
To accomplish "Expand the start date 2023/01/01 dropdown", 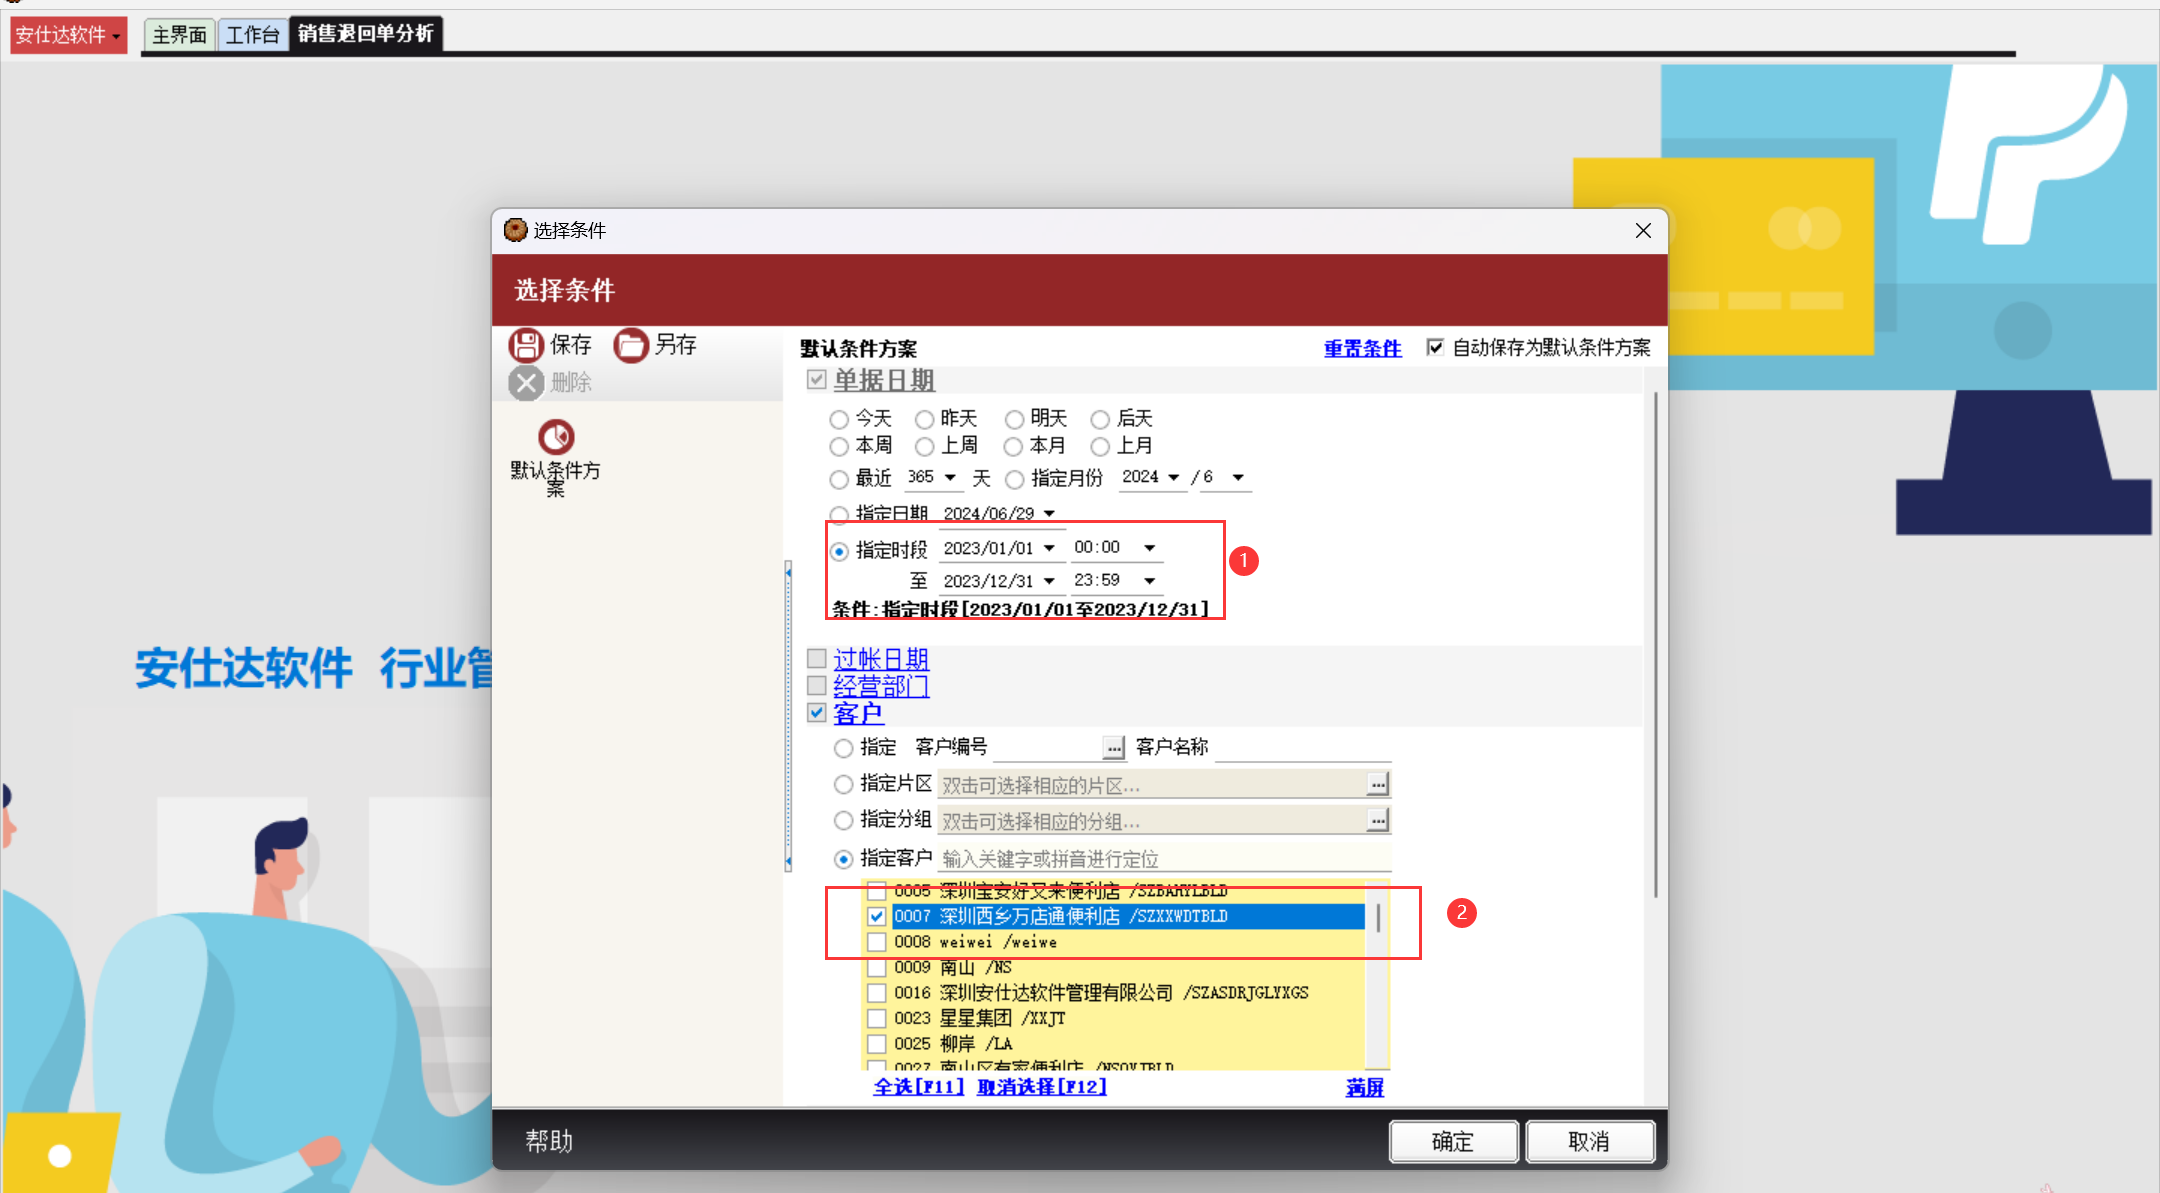I will [x=1049, y=548].
